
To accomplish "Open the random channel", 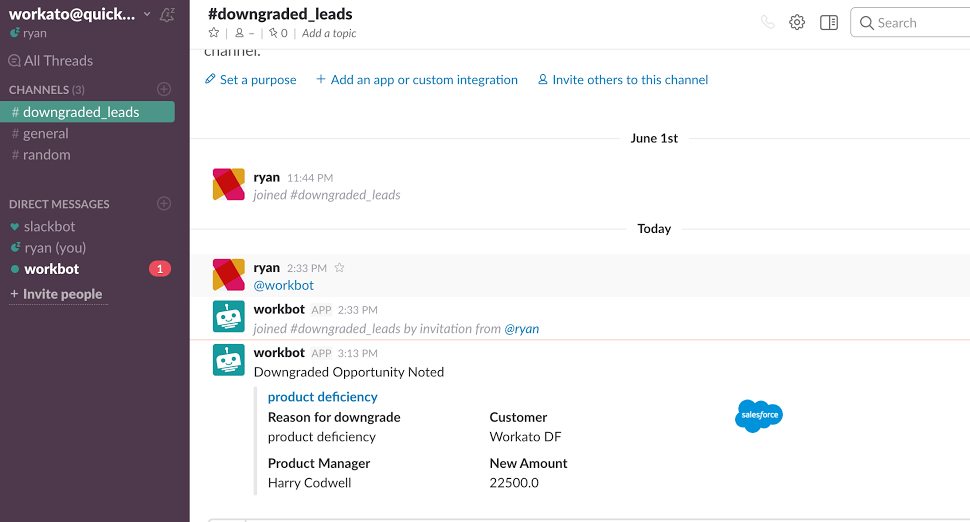I will (47, 155).
